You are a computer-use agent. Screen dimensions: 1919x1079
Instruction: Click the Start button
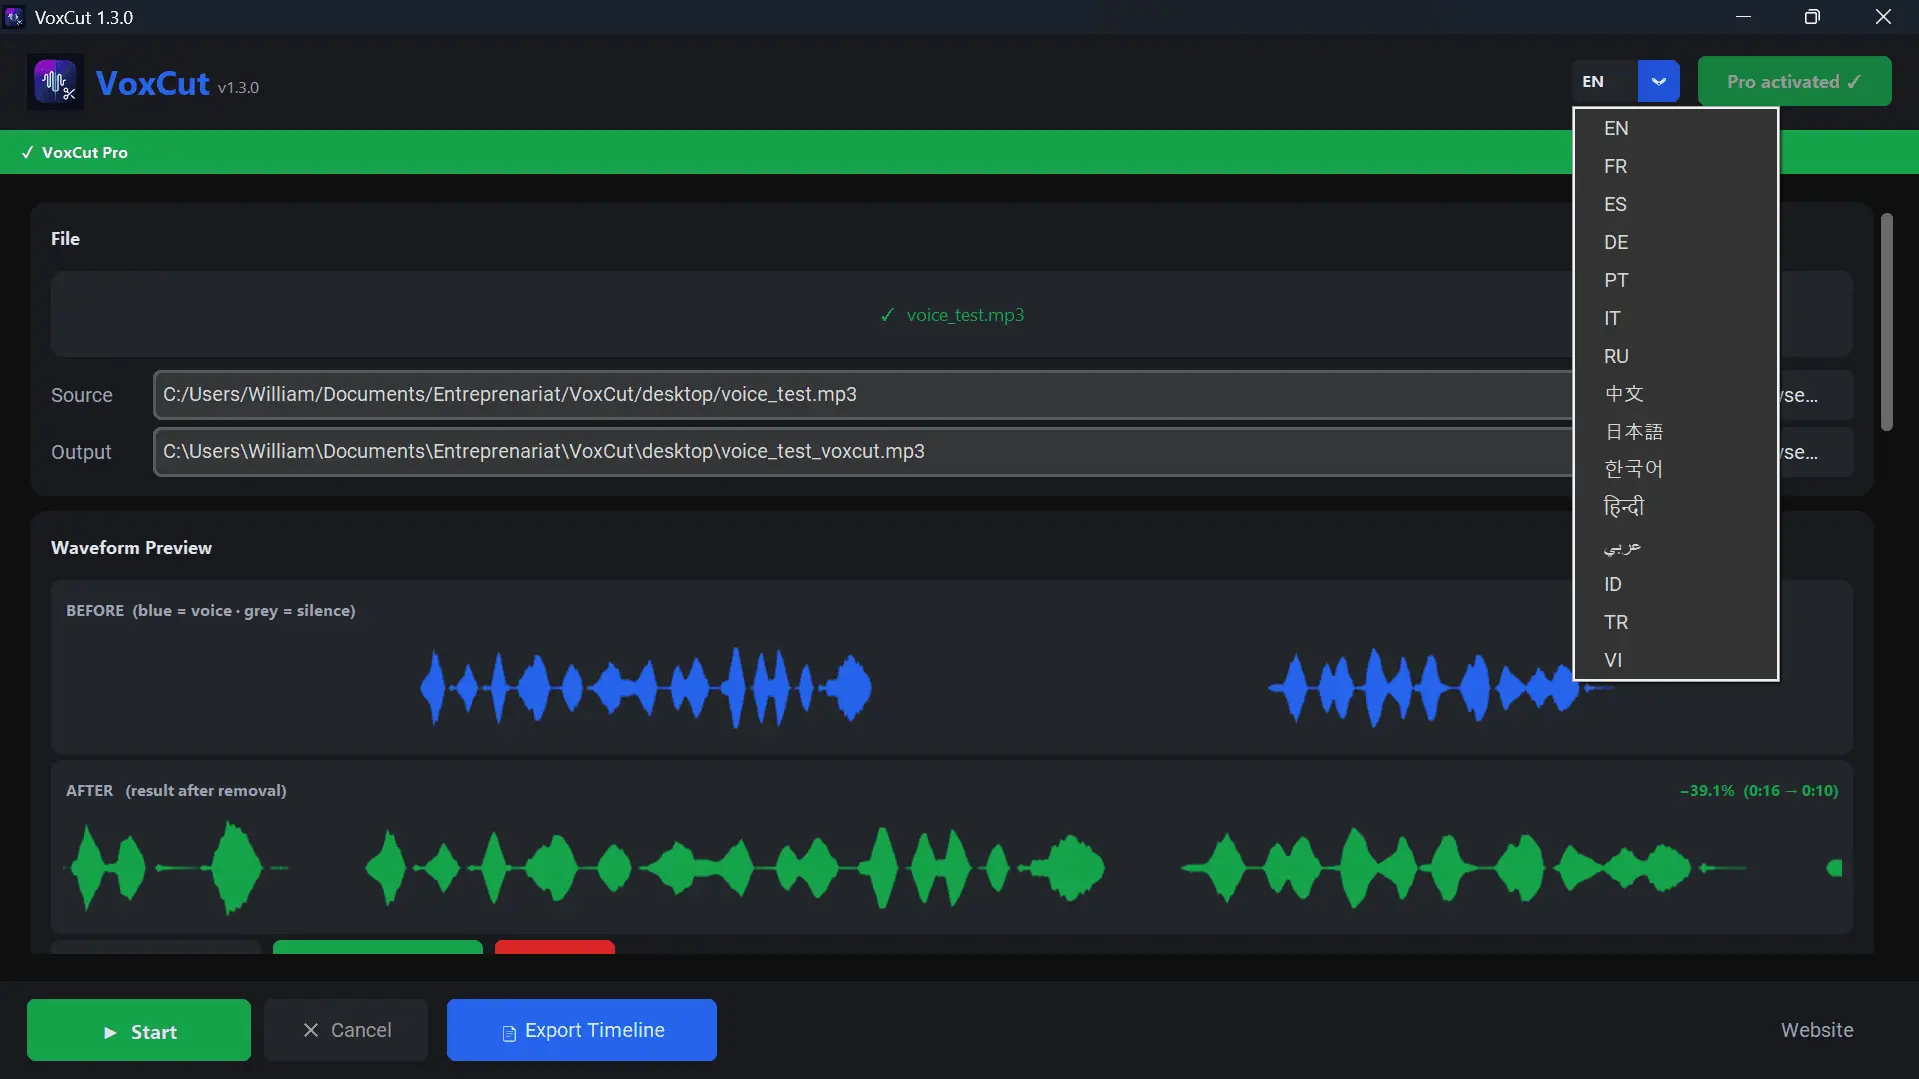pyautogui.click(x=139, y=1030)
